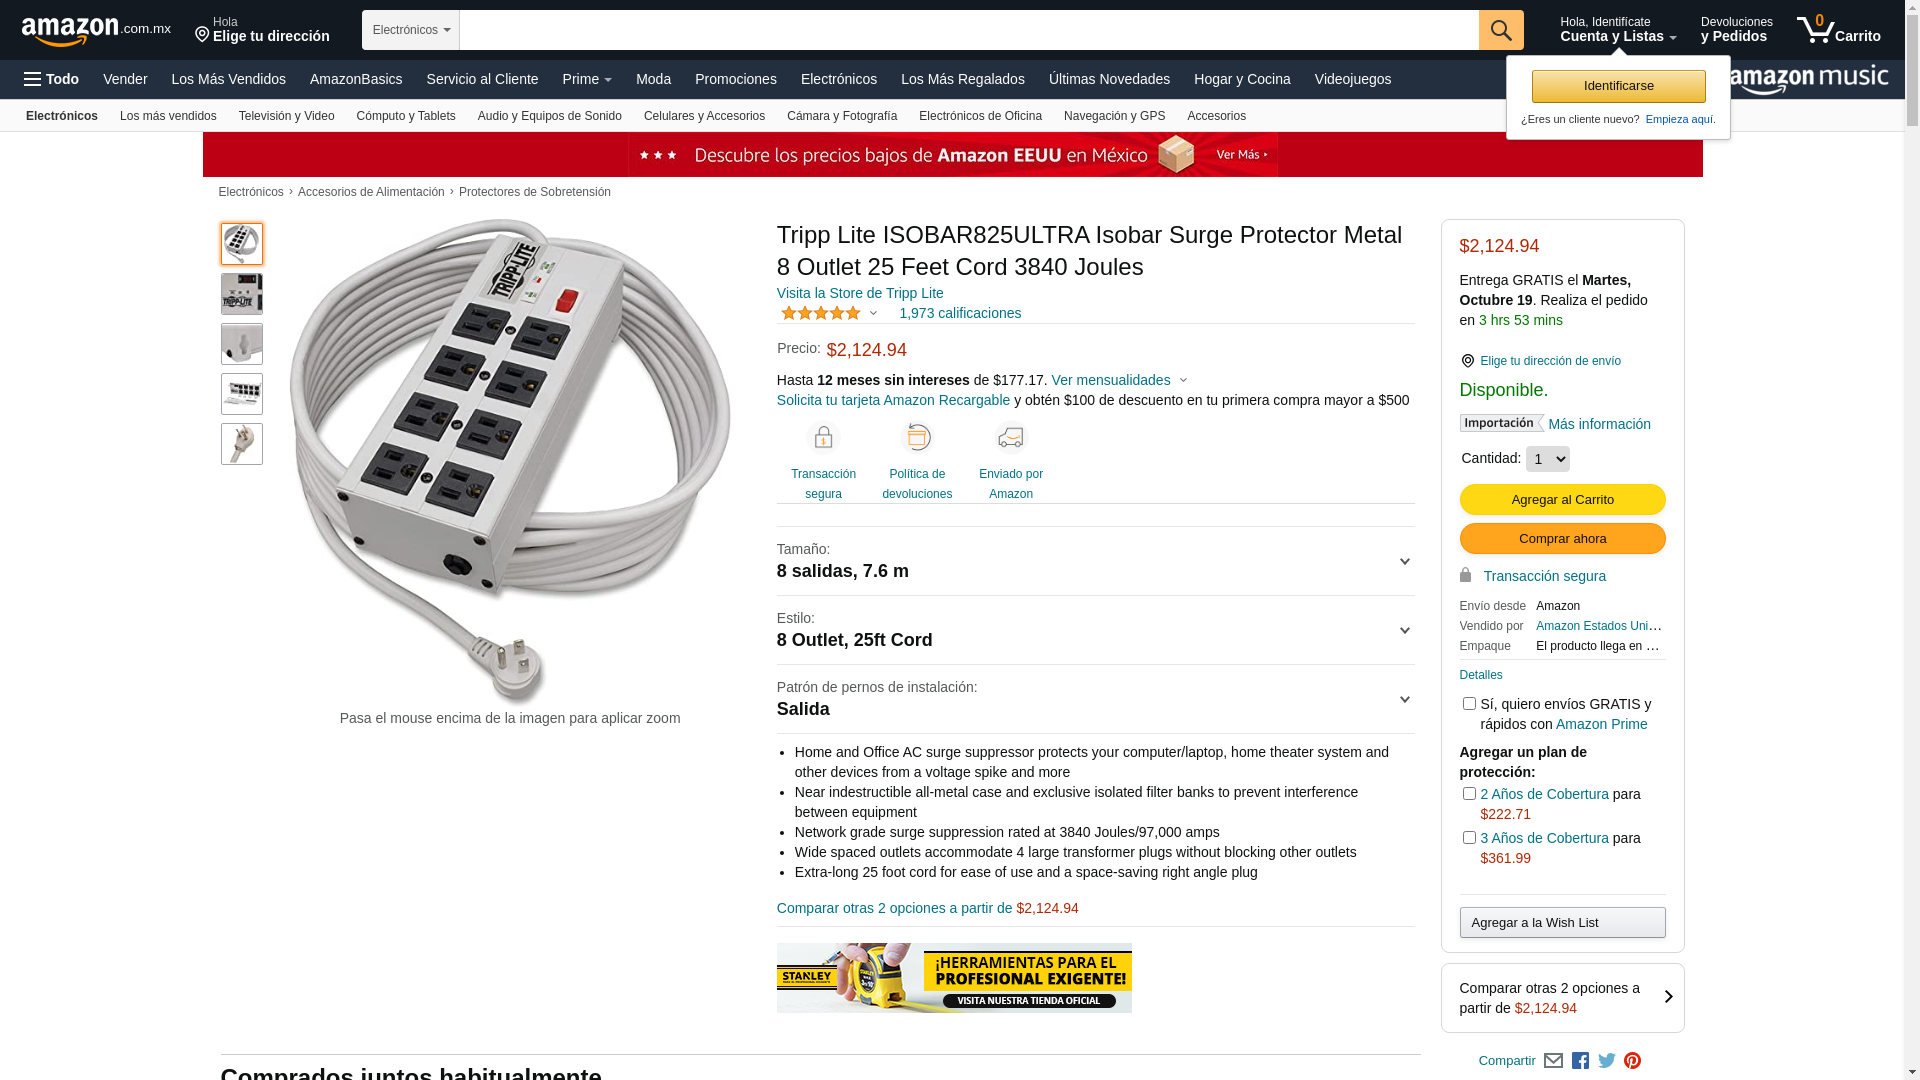
Task: Click Agregar al Carrito button
Action: click(x=1562, y=500)
